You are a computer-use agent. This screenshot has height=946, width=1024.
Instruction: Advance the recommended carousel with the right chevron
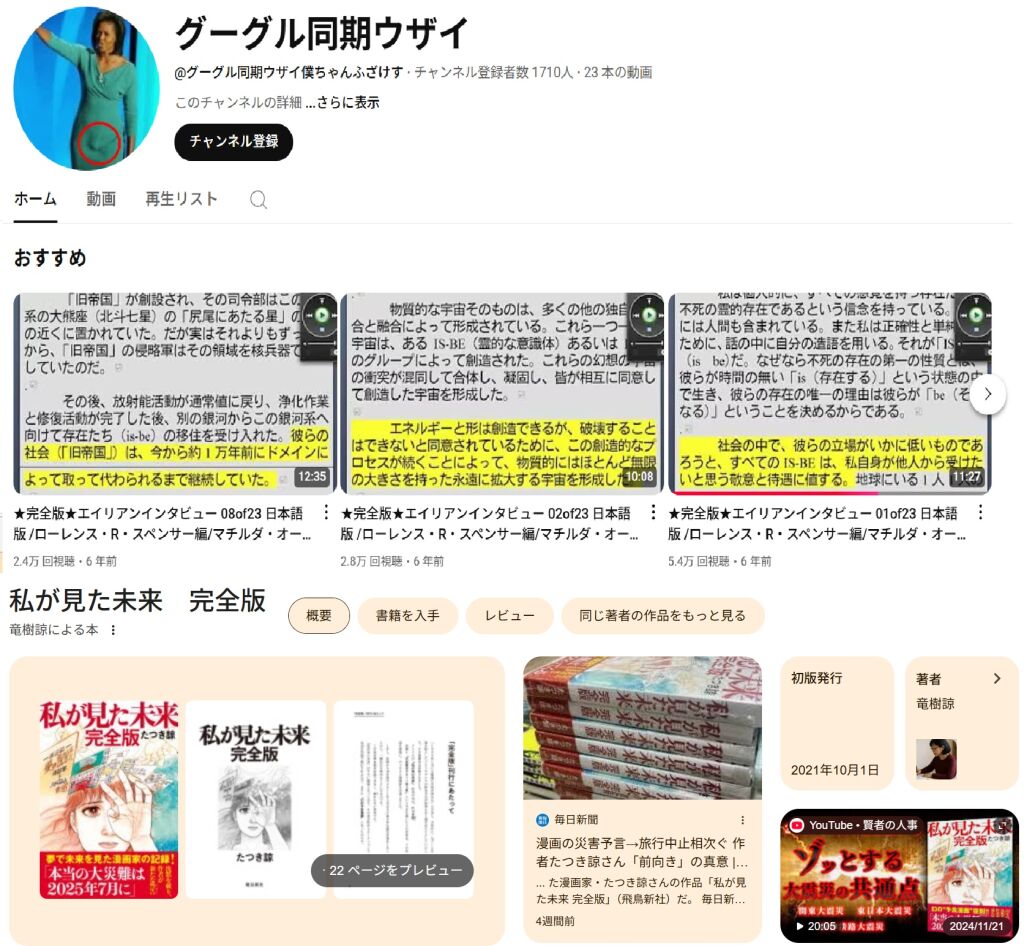[x=987, y=394]
